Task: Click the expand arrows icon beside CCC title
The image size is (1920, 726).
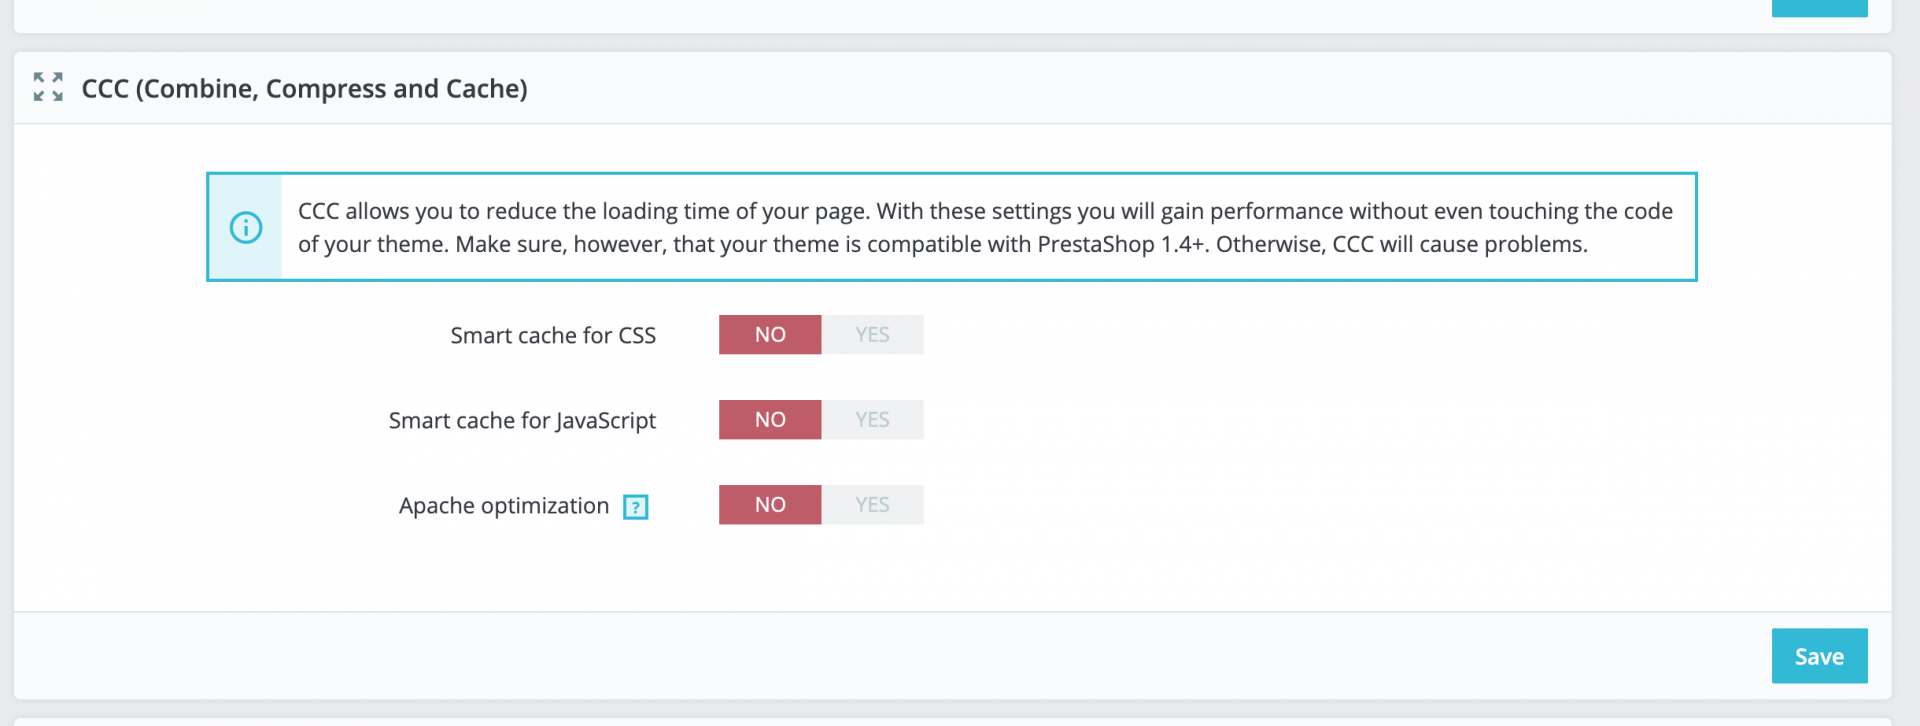Action: [48, 87]
